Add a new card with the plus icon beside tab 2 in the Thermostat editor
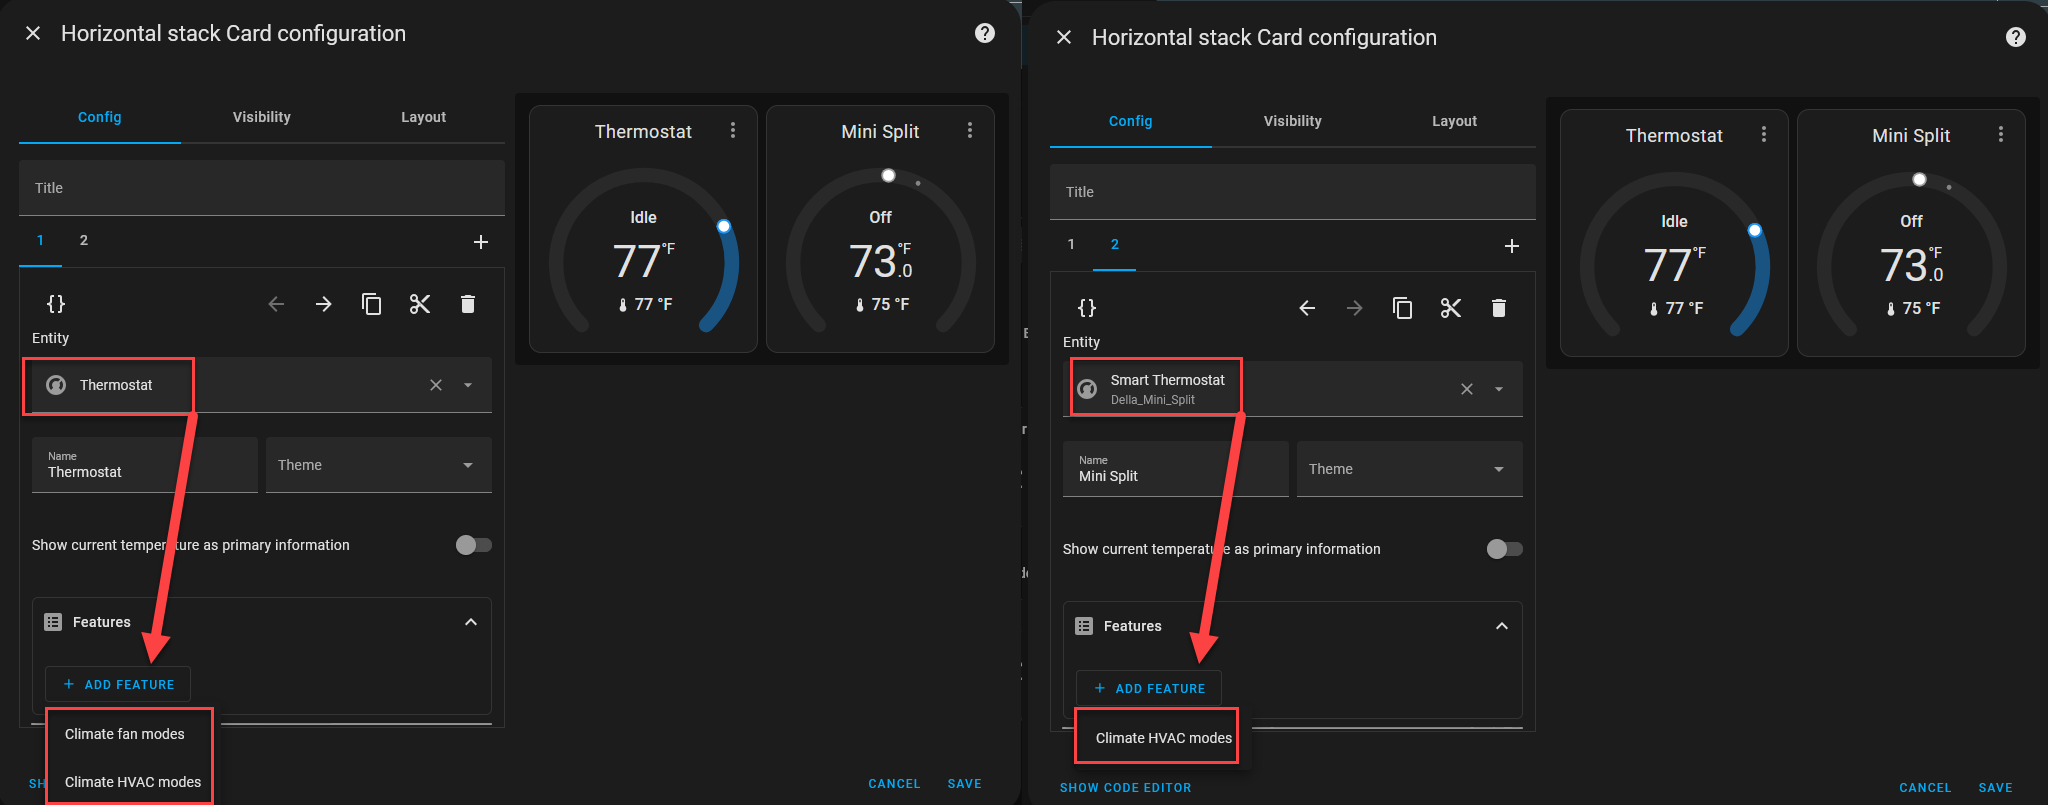 (x=481, y=242)
